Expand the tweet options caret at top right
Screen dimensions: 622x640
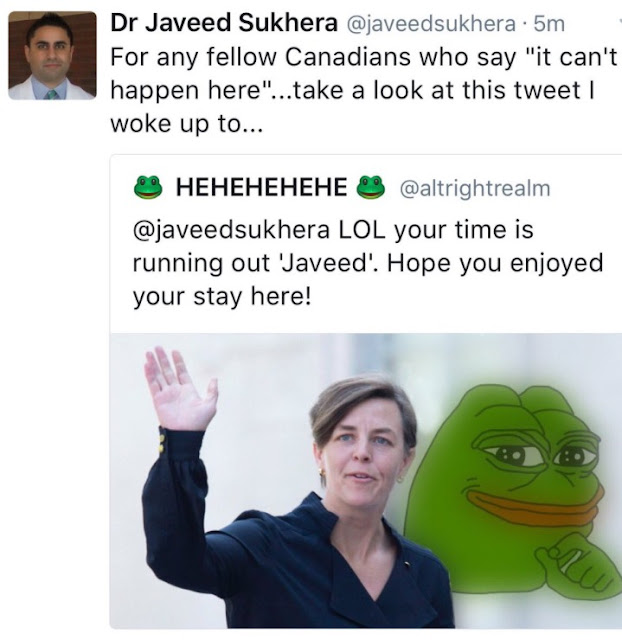click(x=620, y=23)
